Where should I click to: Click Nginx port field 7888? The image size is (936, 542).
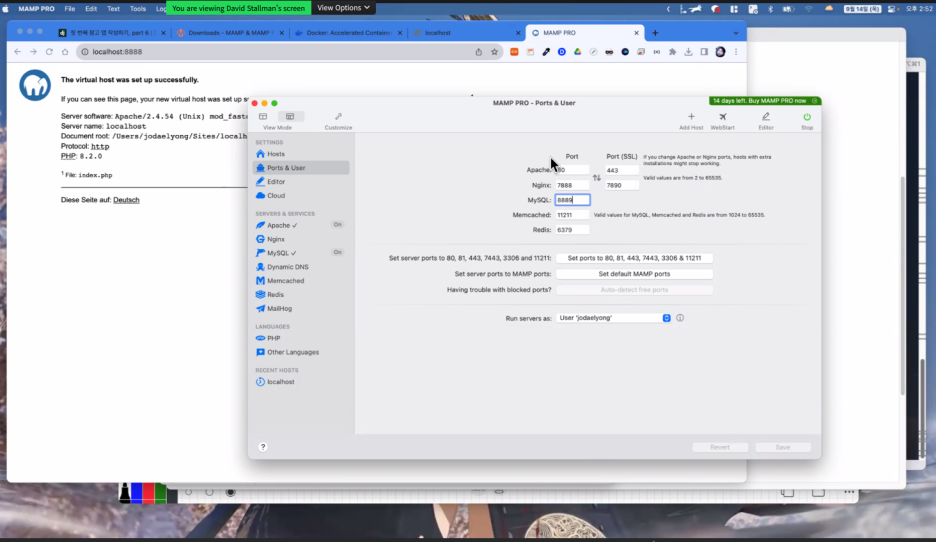pos(572,185)
